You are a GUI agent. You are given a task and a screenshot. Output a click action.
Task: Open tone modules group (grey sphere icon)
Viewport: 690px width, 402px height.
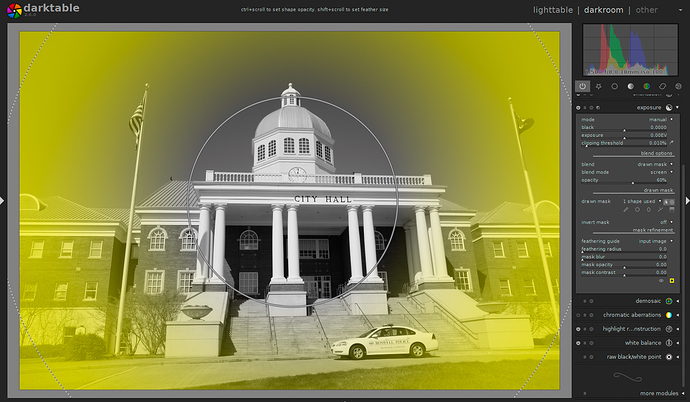click(x=631, y=86)
